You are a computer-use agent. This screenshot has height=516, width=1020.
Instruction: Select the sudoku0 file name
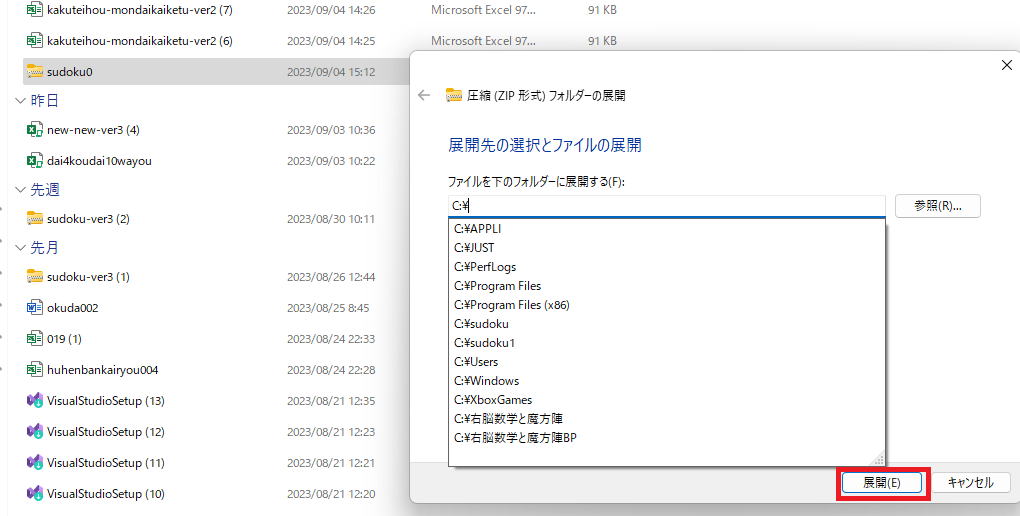[x=70, y=72]
